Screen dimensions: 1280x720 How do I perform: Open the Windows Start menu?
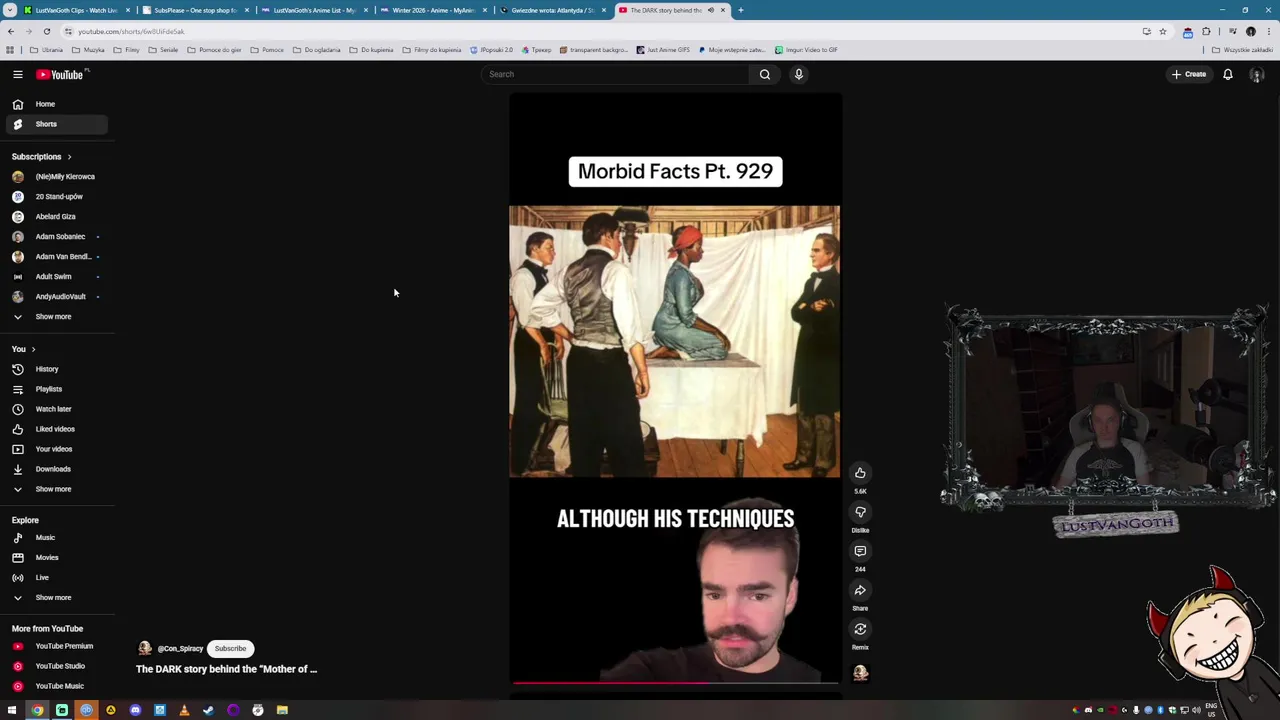tap(12, 710)
